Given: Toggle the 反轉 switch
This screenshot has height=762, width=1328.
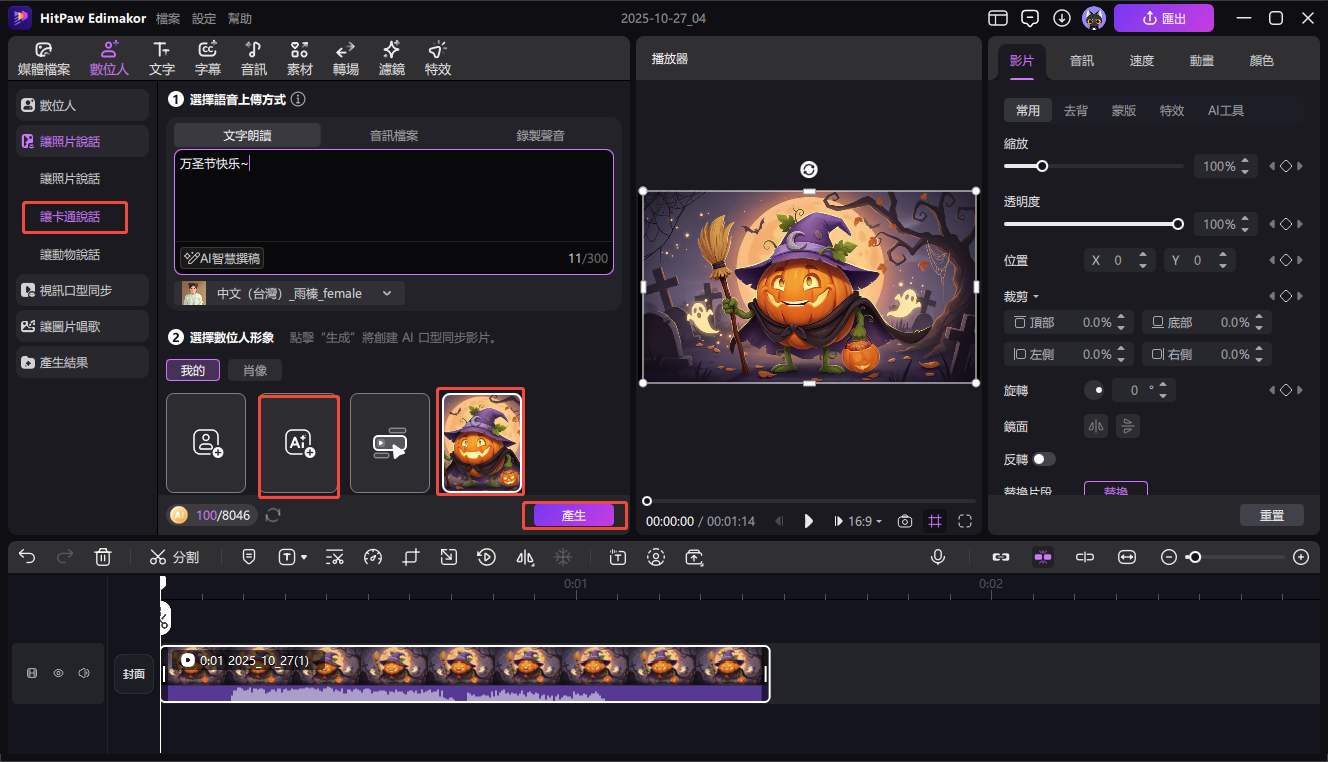Looking at the screenshot, I should [x=1044, y=459].
